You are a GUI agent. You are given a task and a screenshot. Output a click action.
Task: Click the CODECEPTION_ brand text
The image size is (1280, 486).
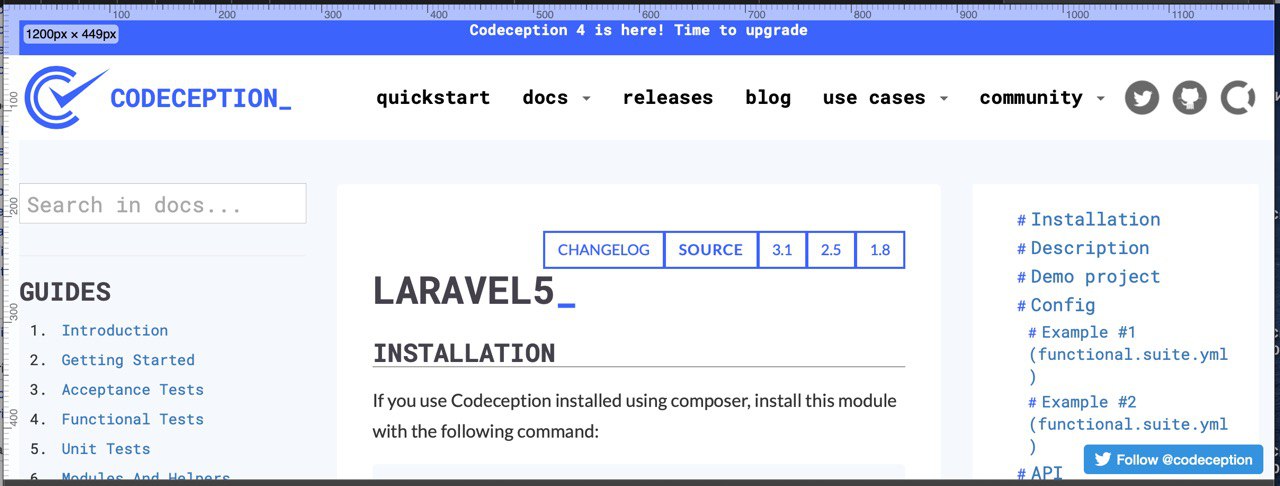point(201,98)
